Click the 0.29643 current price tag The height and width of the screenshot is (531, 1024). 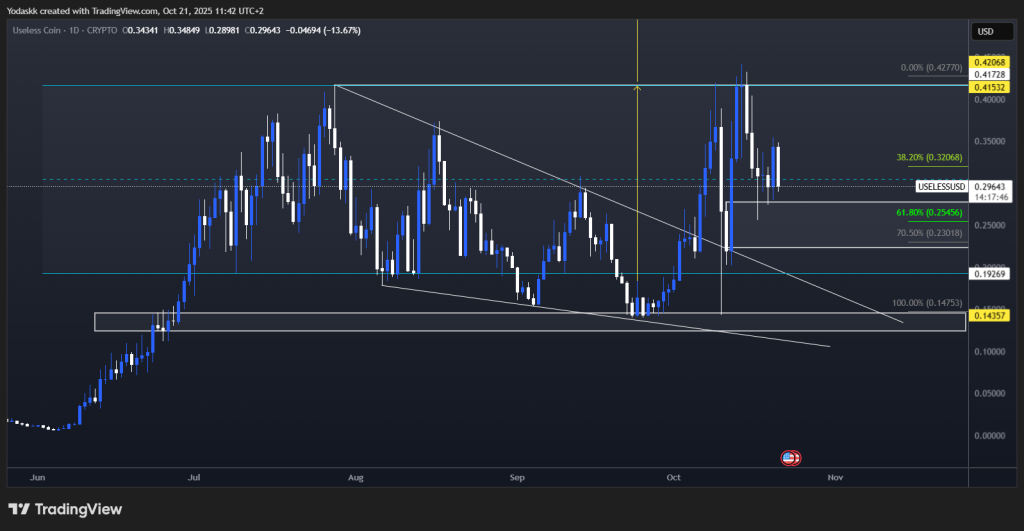[991, 187]
